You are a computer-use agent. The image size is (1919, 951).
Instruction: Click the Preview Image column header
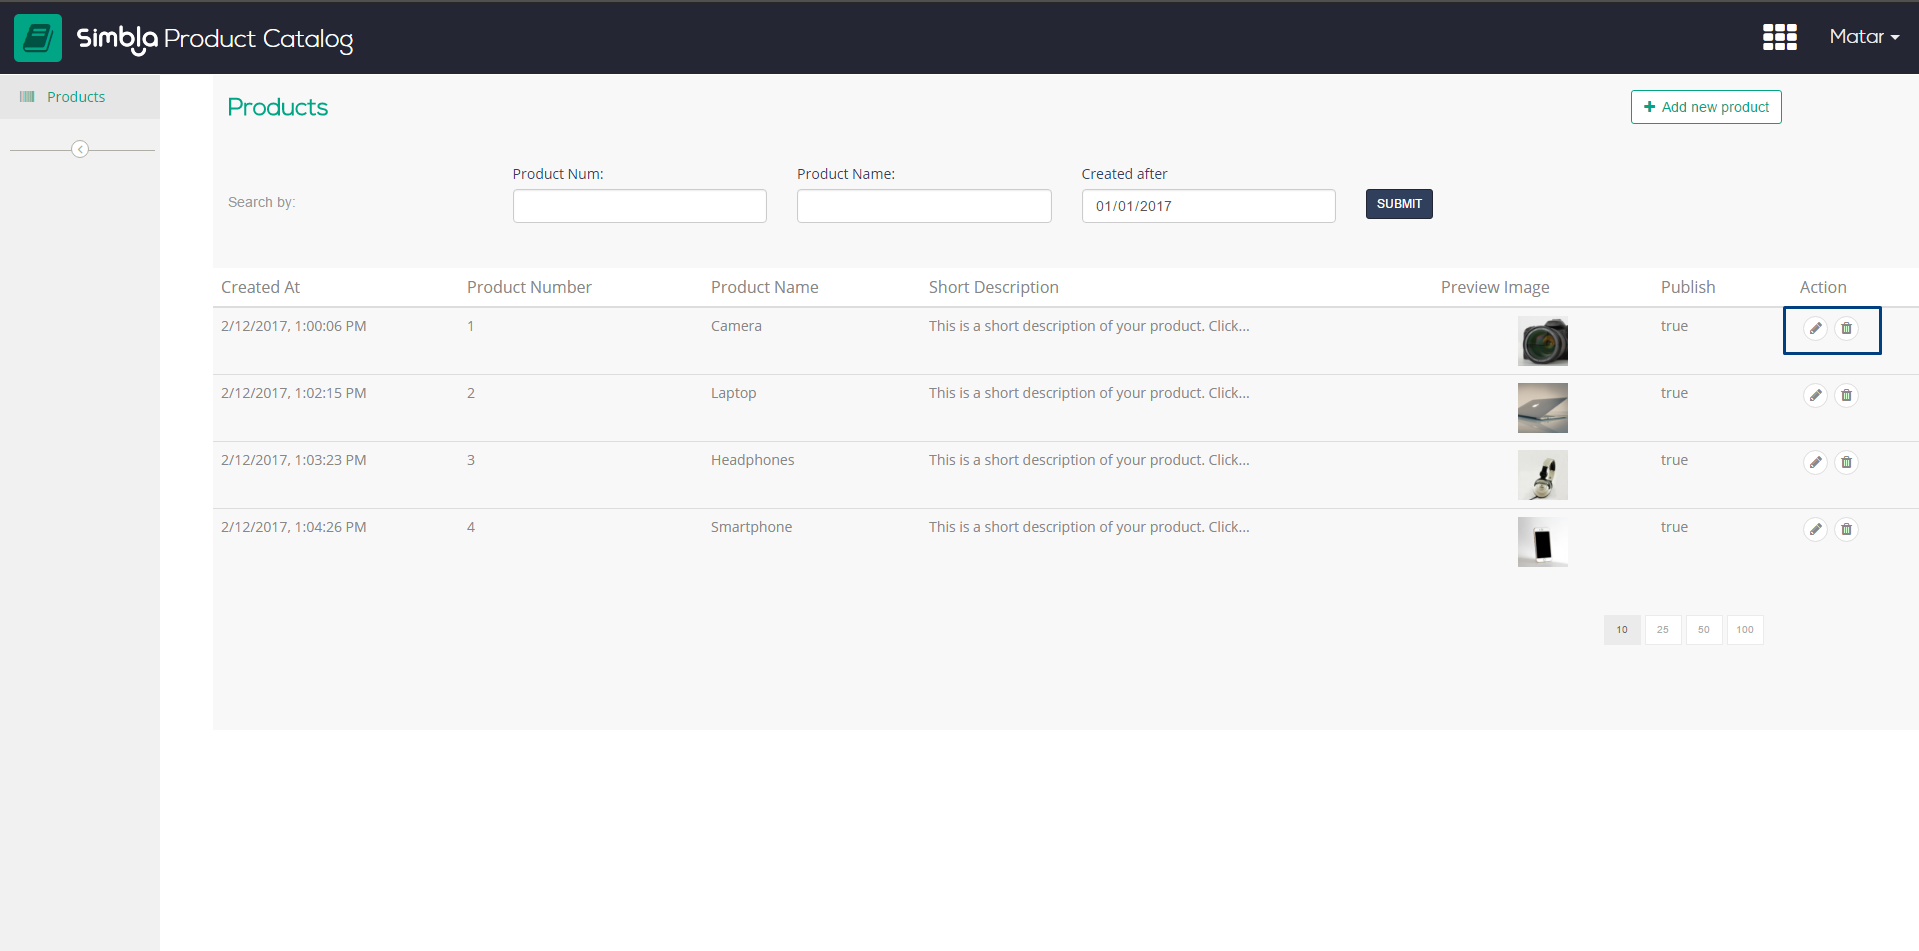1495,287
